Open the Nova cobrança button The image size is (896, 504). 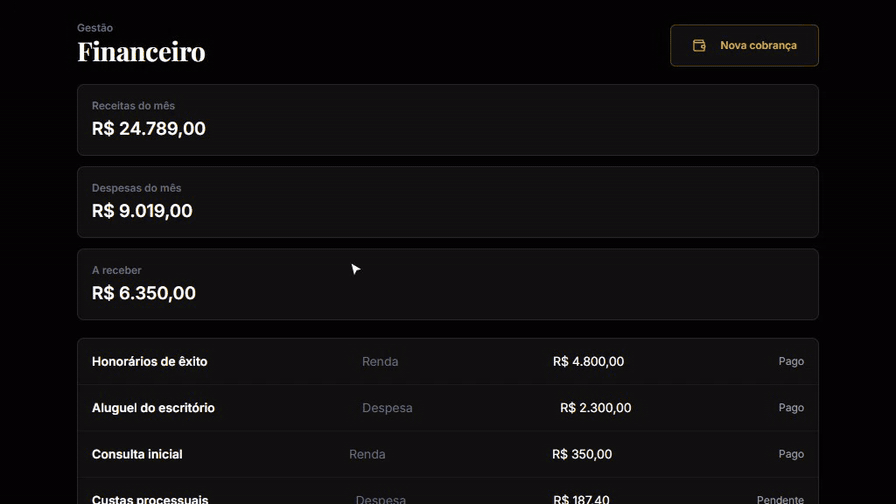[744, 45]
